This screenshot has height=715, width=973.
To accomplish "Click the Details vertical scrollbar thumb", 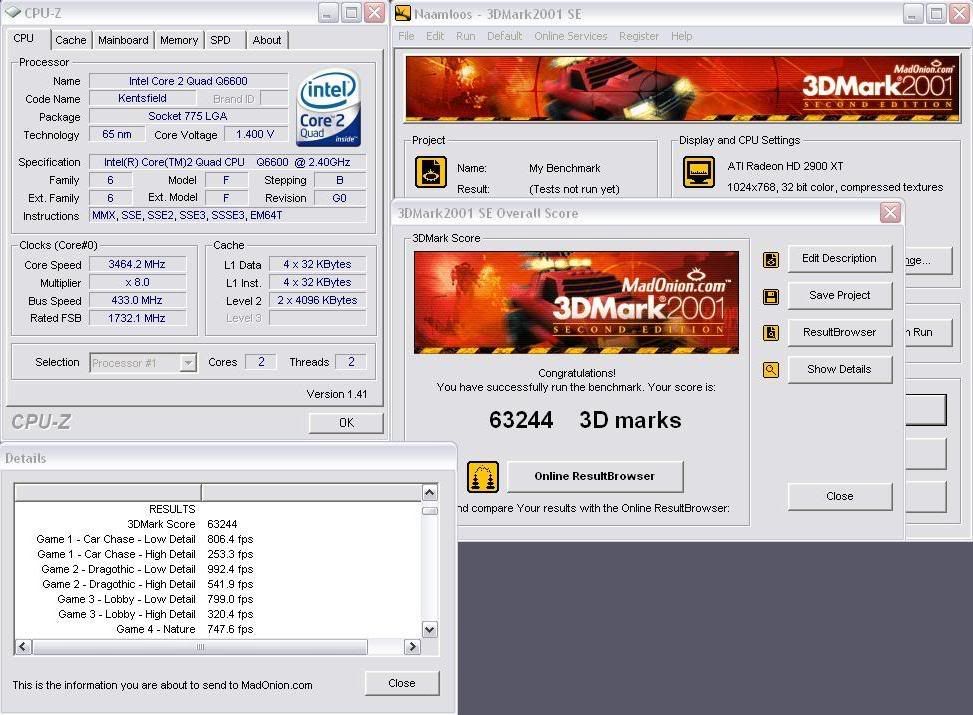I will tap(429, 511).
